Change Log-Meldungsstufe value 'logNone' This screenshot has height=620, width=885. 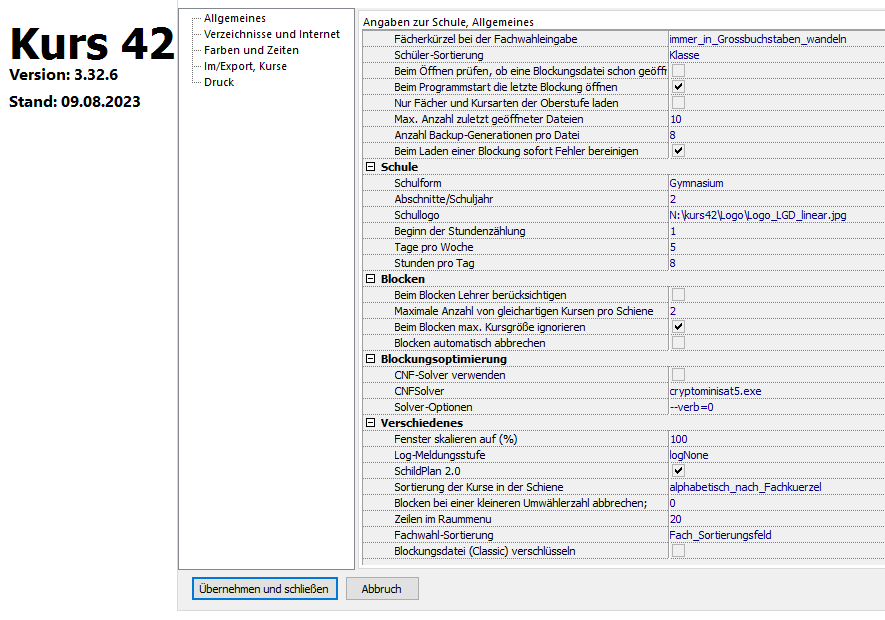click(777, 455)
